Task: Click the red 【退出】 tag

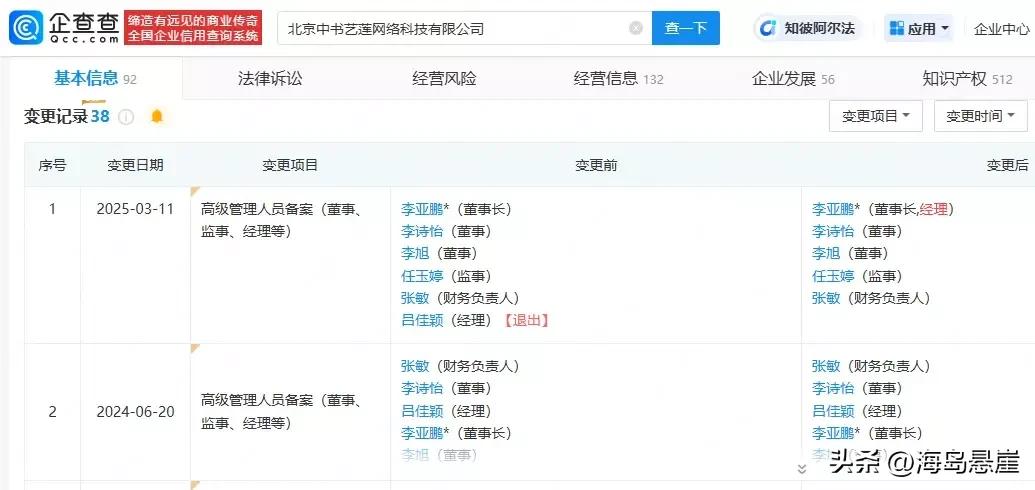Action: click(526, 320)
